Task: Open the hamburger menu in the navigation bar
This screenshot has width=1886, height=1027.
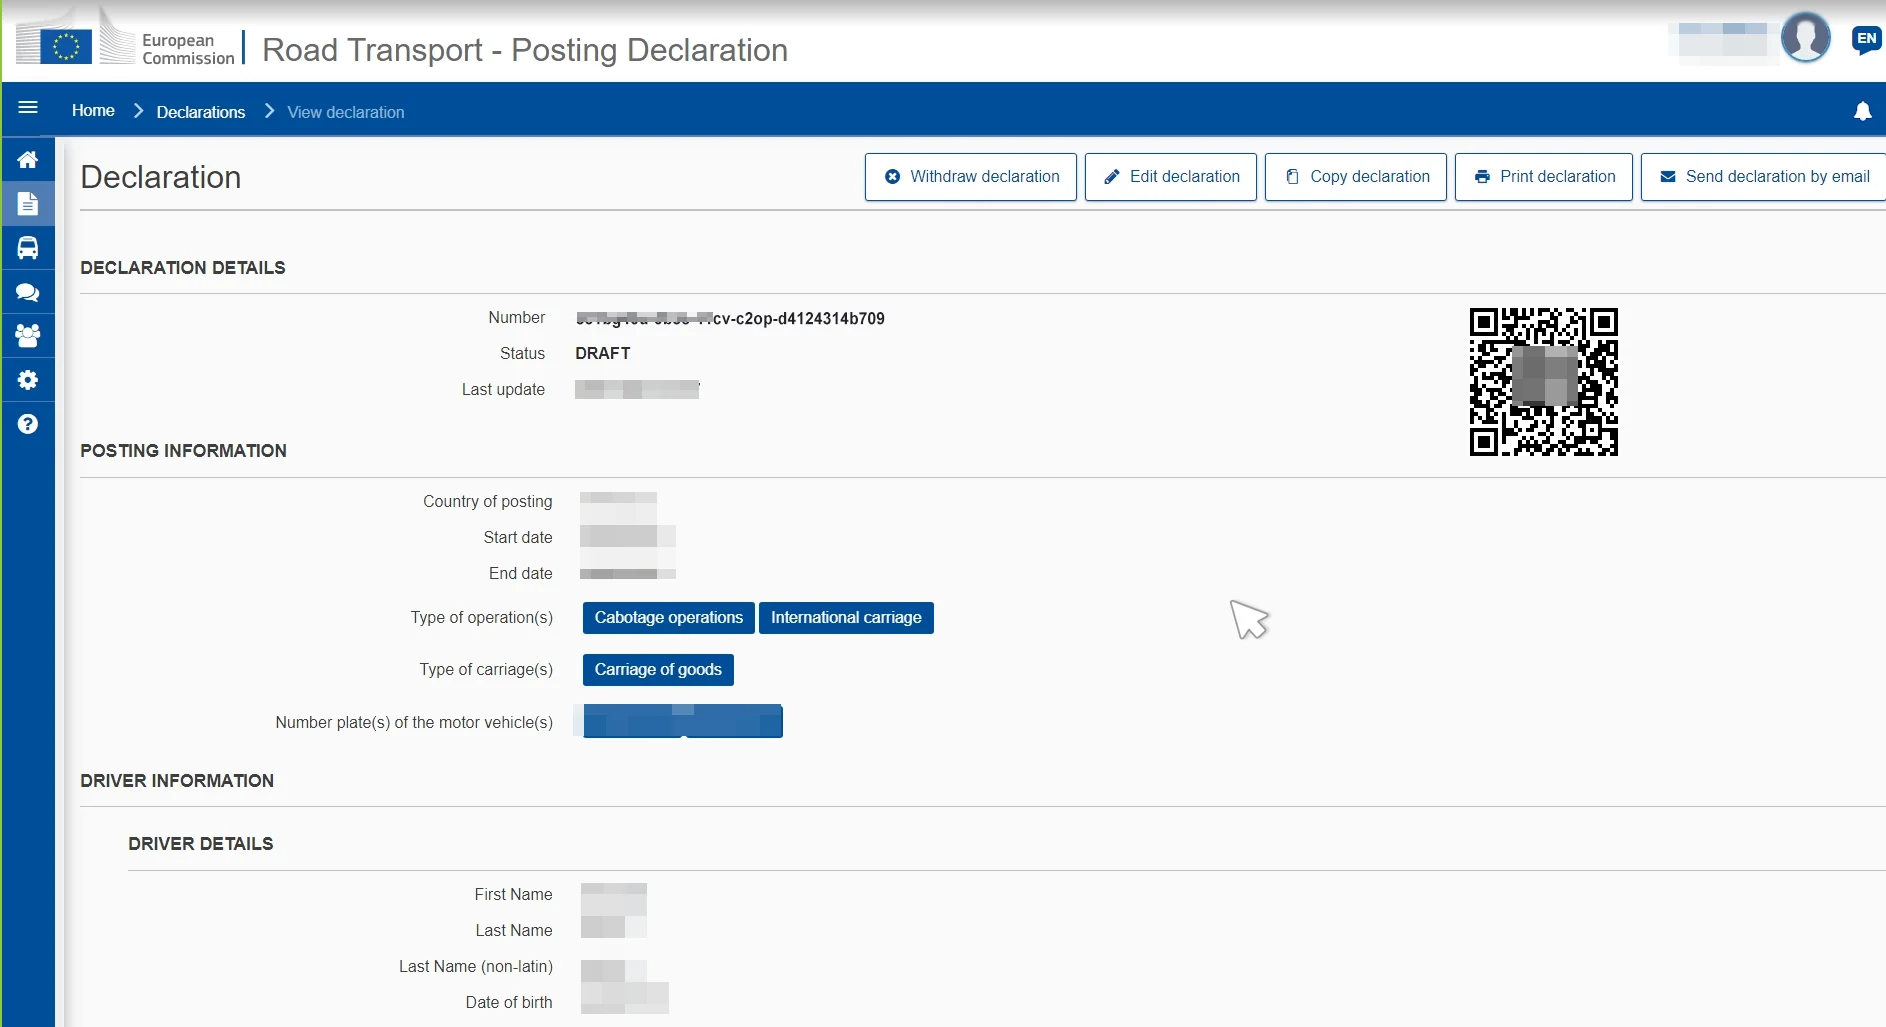Action: pyautogui.click(x=28, y=108)
